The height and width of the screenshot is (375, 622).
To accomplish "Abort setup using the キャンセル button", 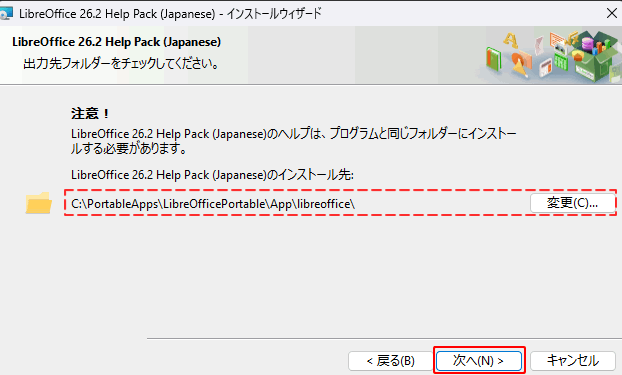I will pyautogui.click(x=572, y=361).
